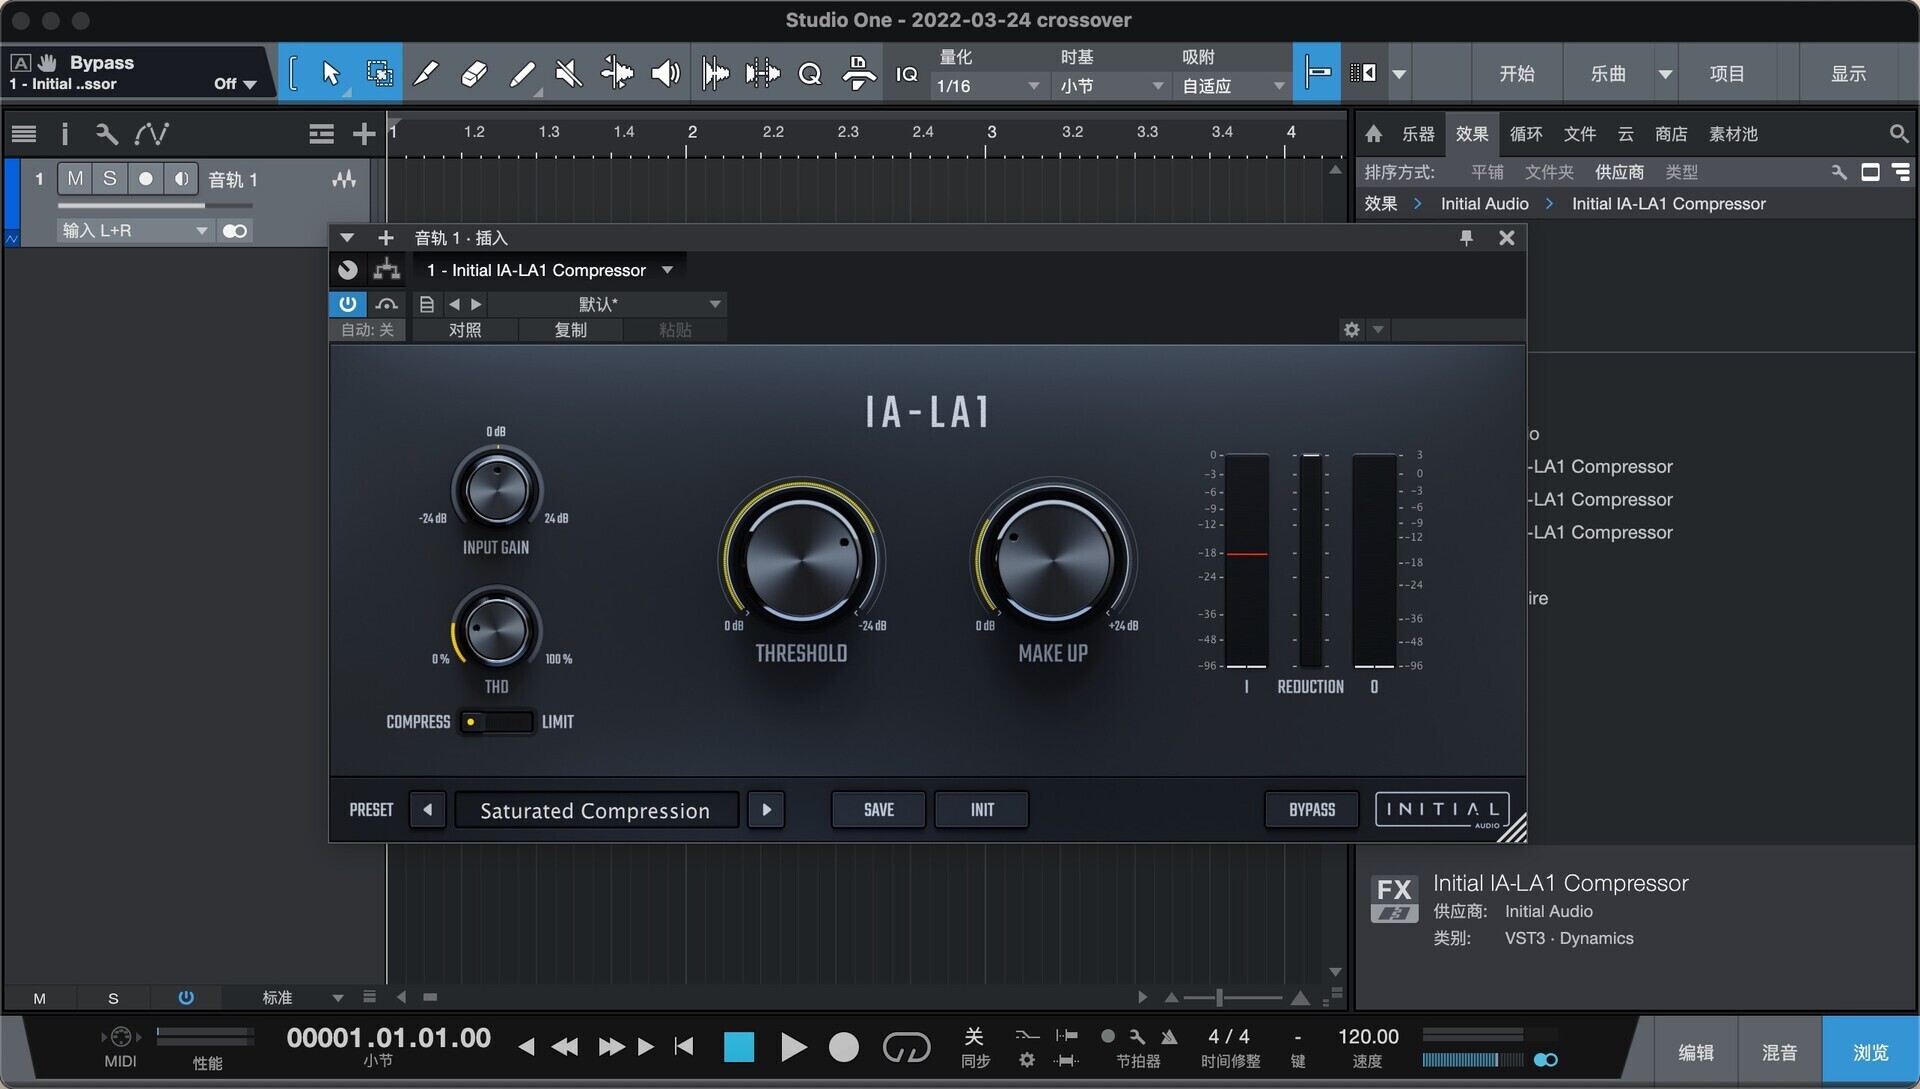Mute track 音轨 1 with M button
The image size is (1920, 1089).
[x=75, y=179]
